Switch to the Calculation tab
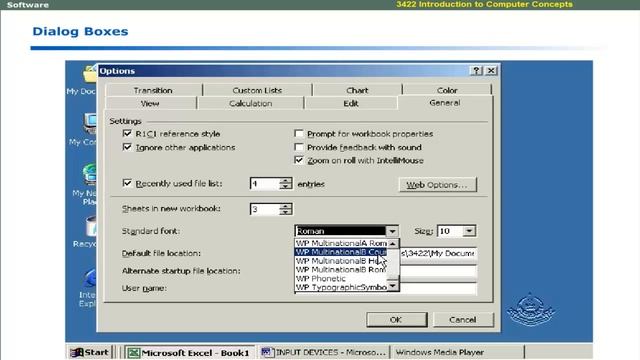 tap(251, 103)
